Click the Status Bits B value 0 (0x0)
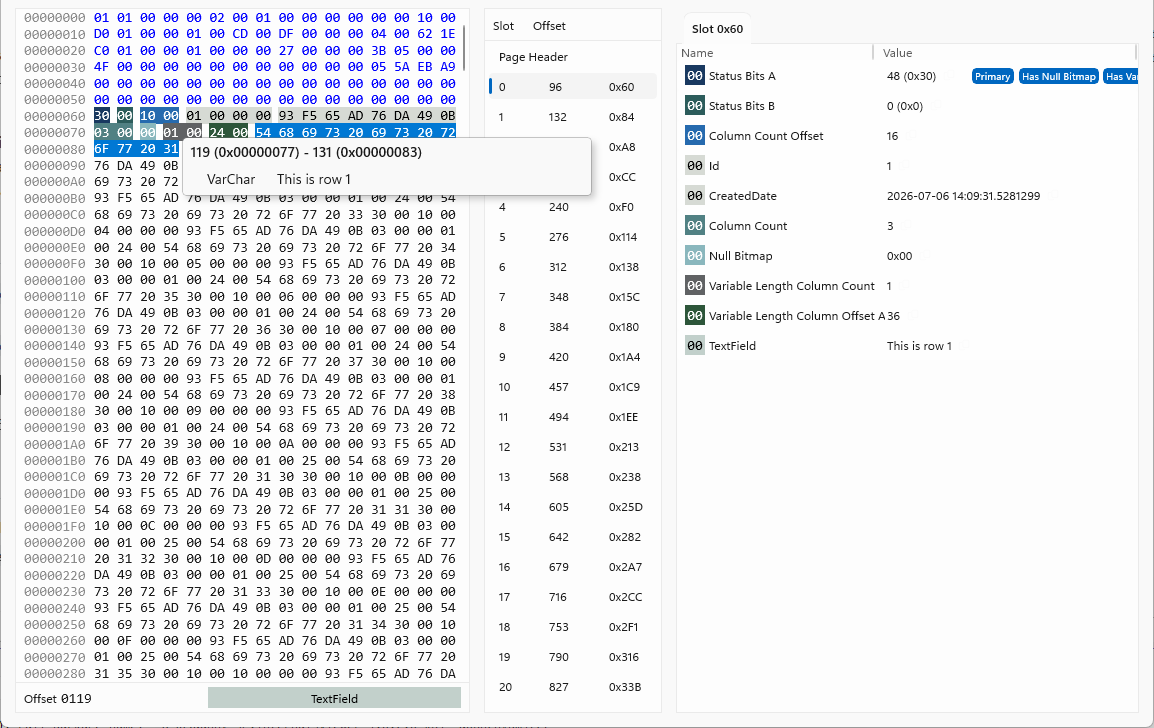 [x=905, y=106]
